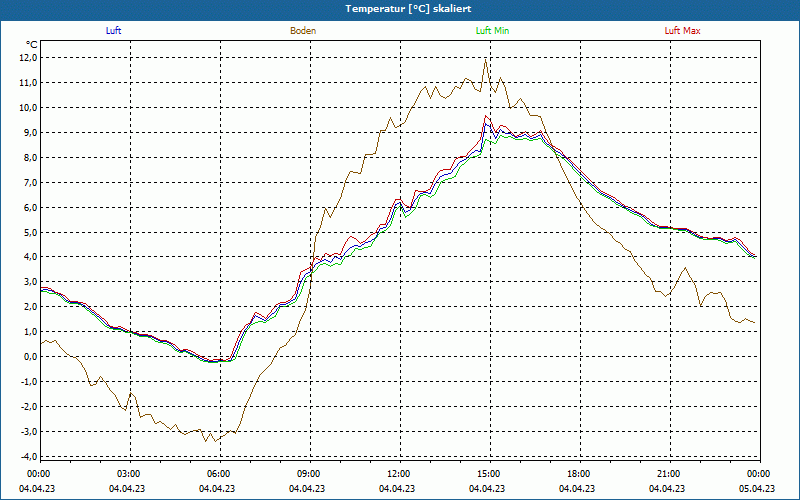
Task: Click the Boden curve minimum near 06:00
Action: [215, 441]
